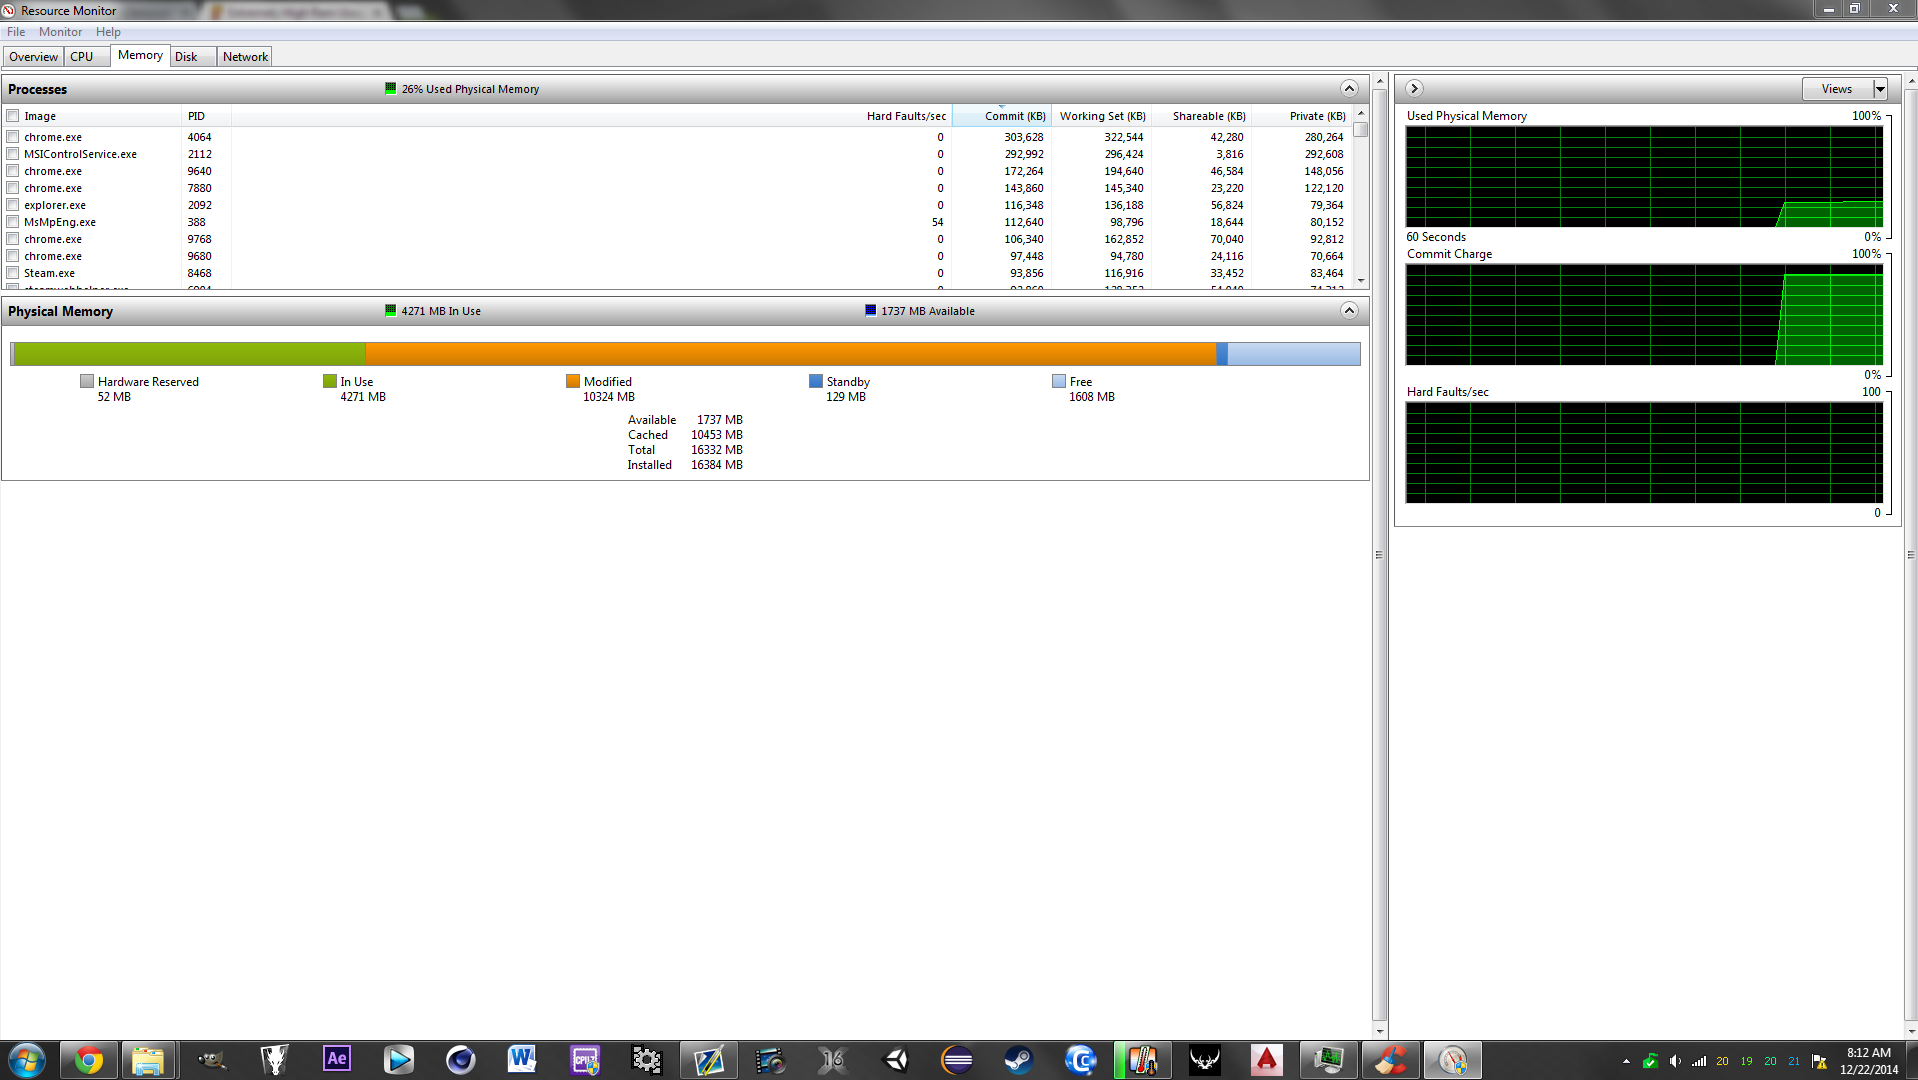Image resolution: width=1918 pixels, height=1080 pixels.
Task: Check the chrome.exe PID 9768 checkbox
Action: click(x=13, y=239)
